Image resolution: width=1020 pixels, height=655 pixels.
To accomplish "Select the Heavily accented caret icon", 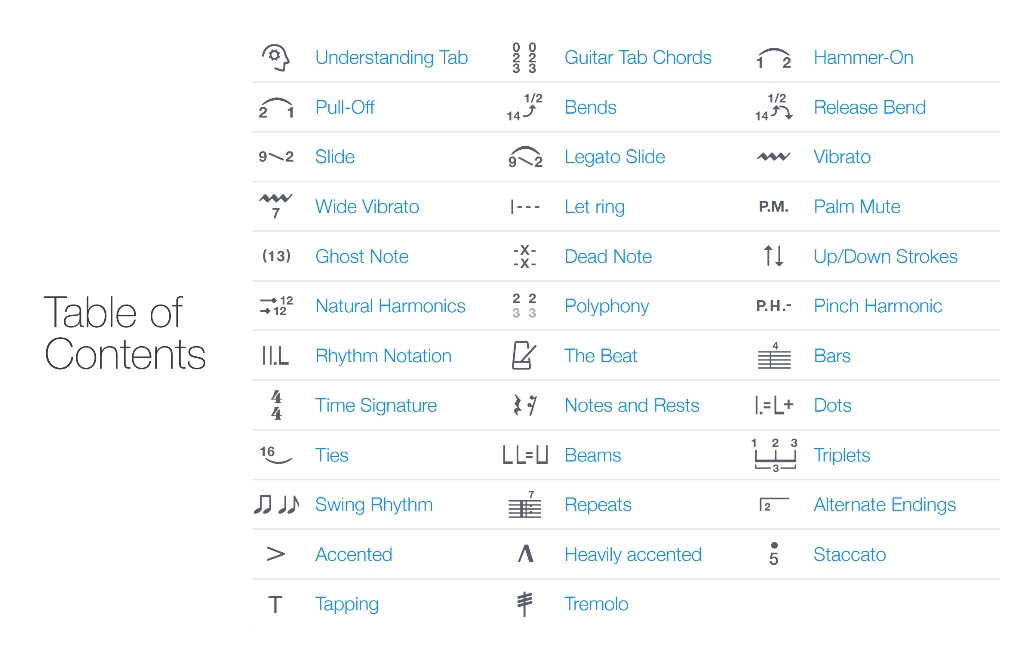I will [526, 554].
